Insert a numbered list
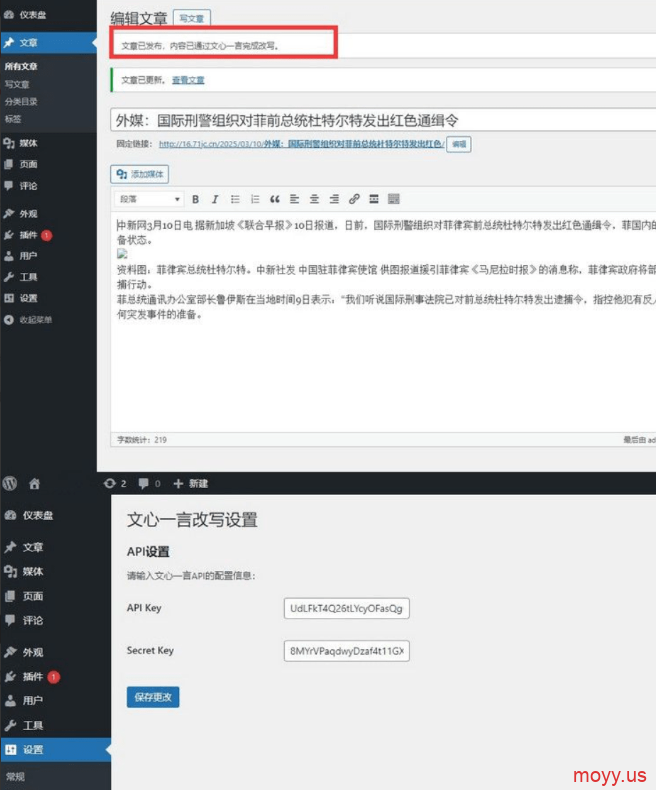 [255, 199]
